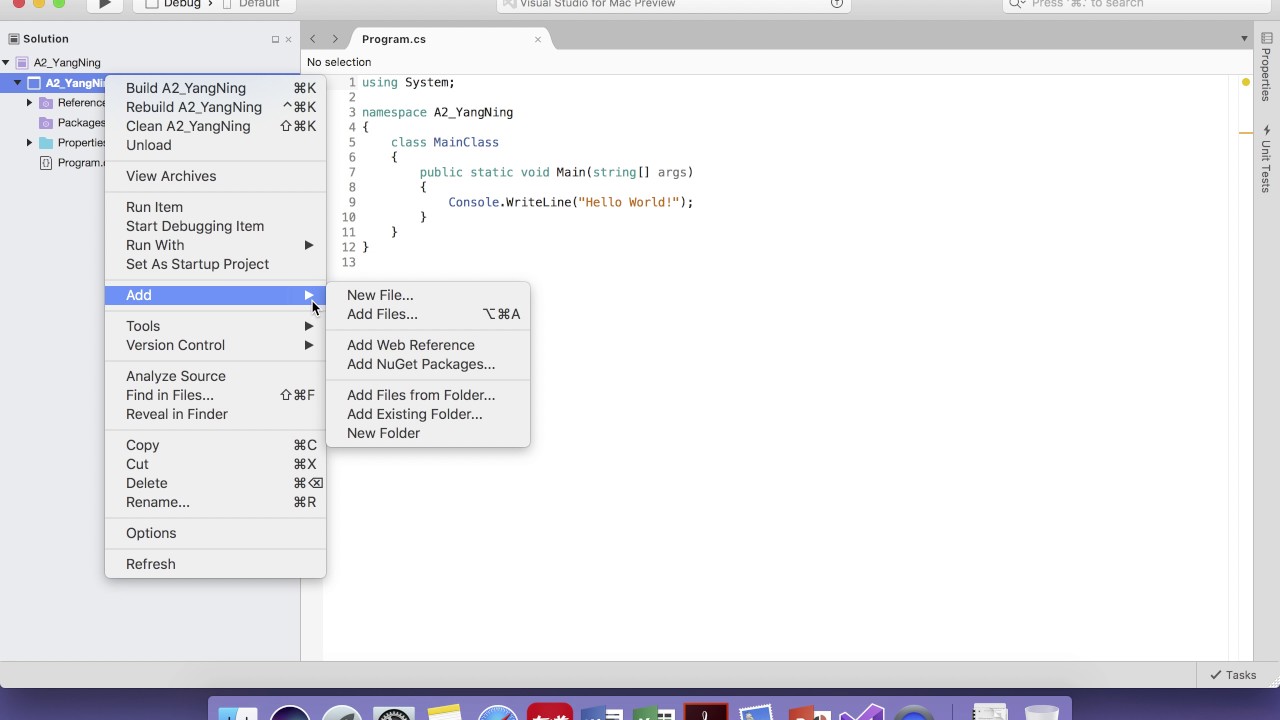The height and width of the screenshot is (720, 1280).
Task: Select the A2_YangNing solution icon
Action: [x=22, y=63]
